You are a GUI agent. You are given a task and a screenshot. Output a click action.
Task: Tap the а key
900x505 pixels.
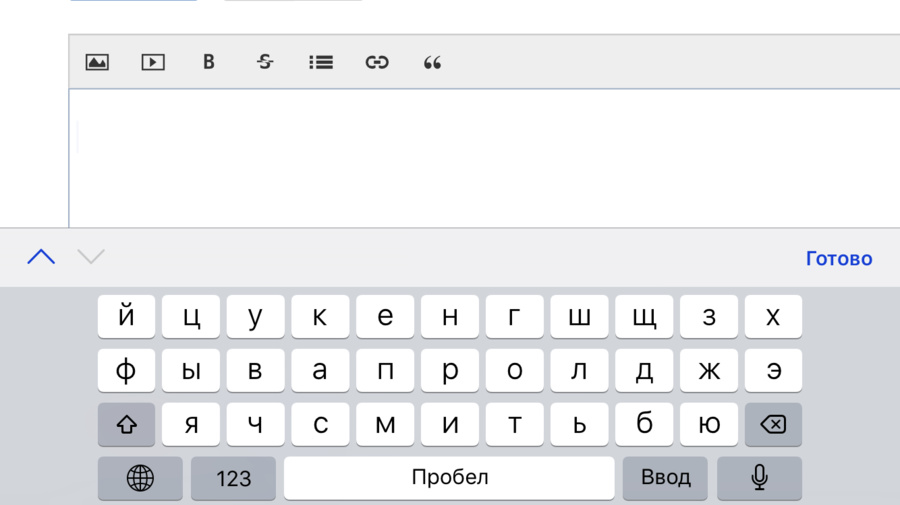click(x=320, y=371)
